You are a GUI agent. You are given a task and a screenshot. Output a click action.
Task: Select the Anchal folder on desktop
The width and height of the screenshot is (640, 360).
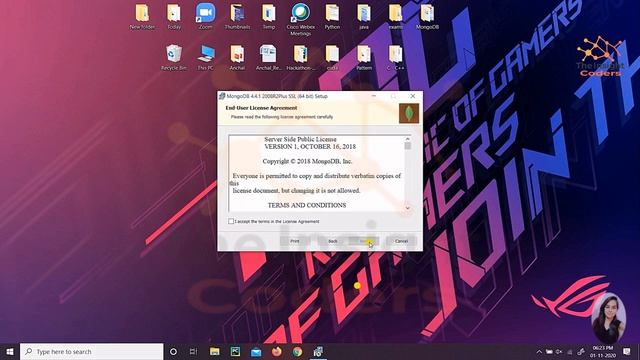click(x=237, y=58)
